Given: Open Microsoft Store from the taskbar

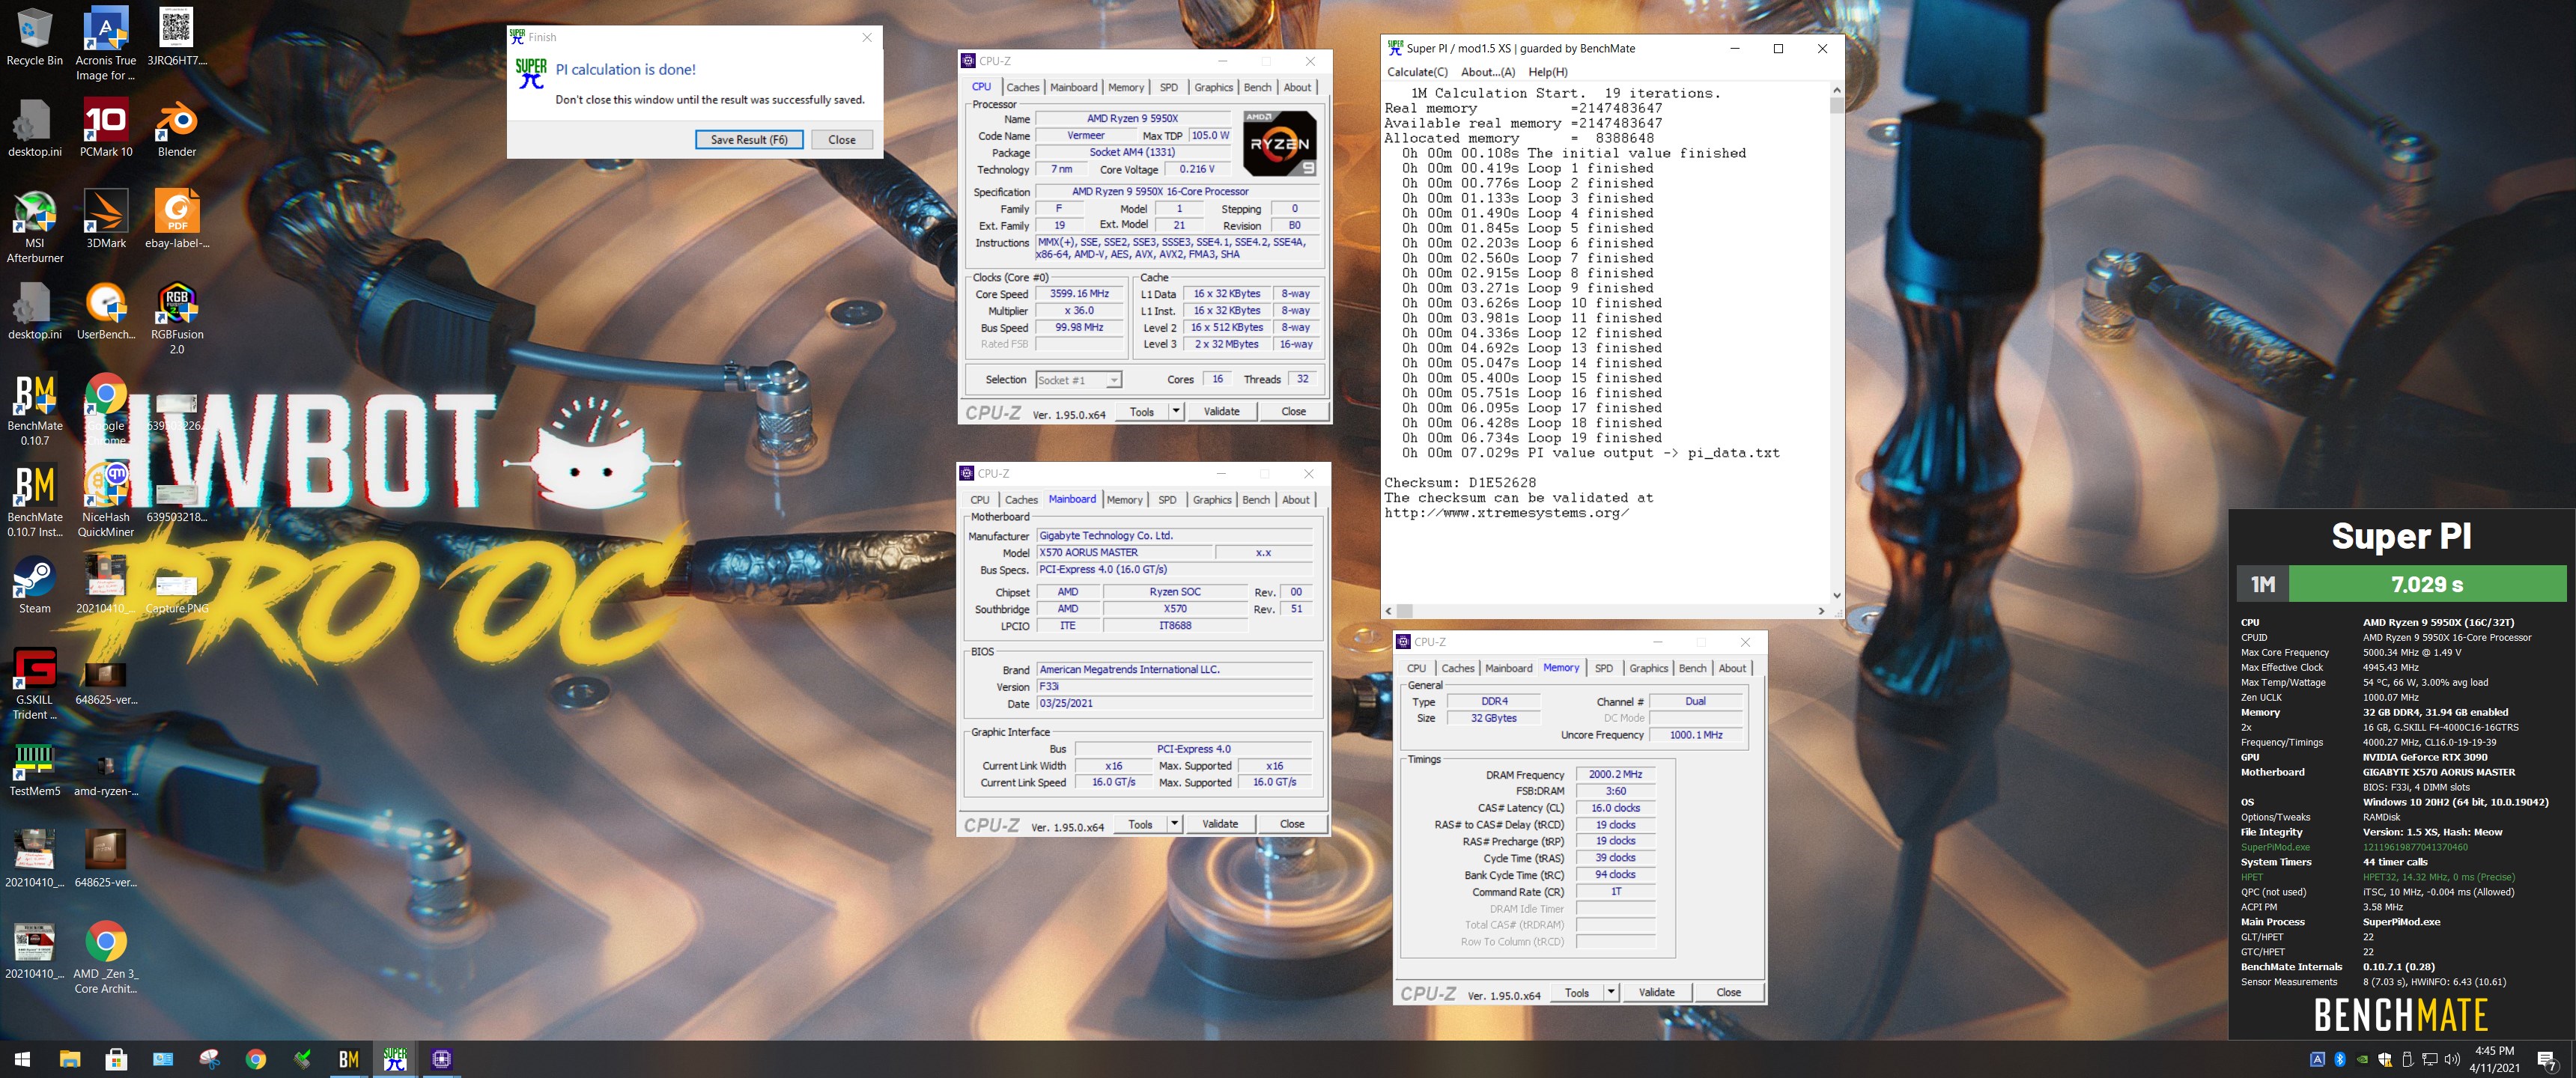Looking at the screenshot, I should [116, 1059].
